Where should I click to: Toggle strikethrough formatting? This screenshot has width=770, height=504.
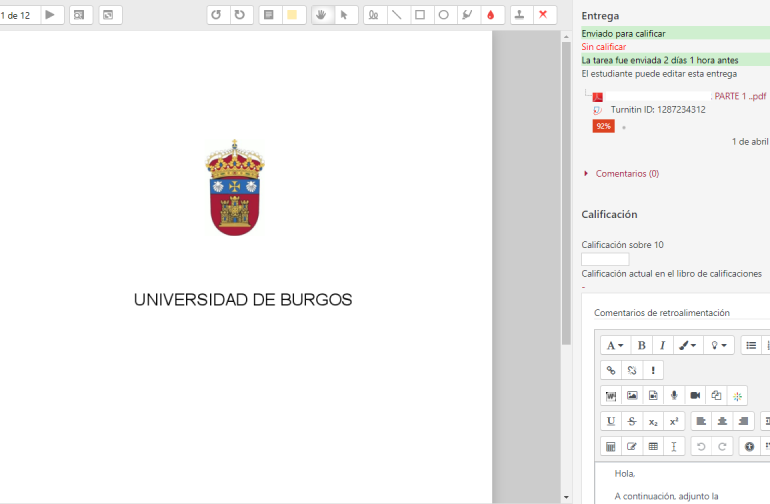[632, 421]
